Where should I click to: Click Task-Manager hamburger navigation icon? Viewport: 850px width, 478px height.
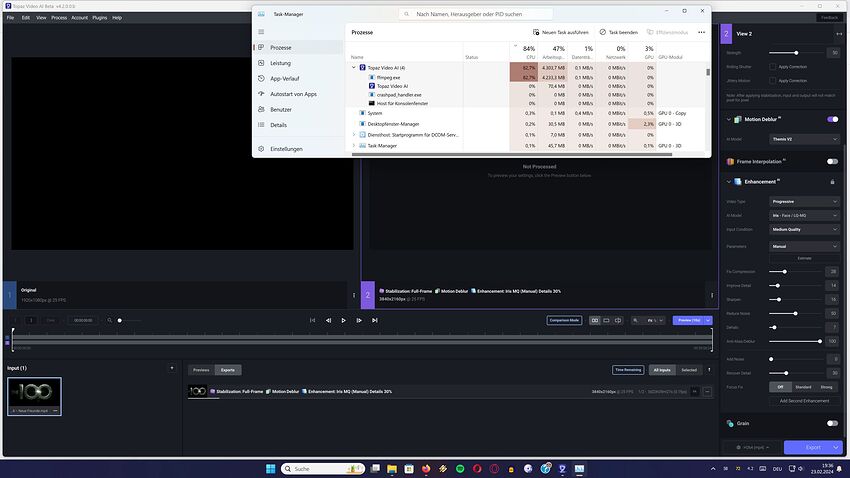(261, 32)
